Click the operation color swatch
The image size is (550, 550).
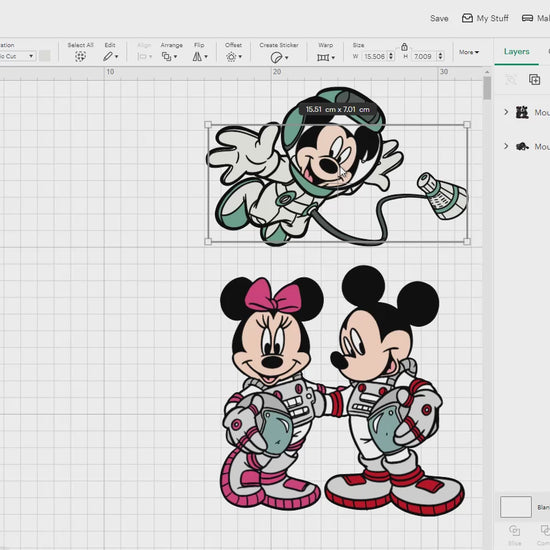pyautogui.click(x=45, y=56)
